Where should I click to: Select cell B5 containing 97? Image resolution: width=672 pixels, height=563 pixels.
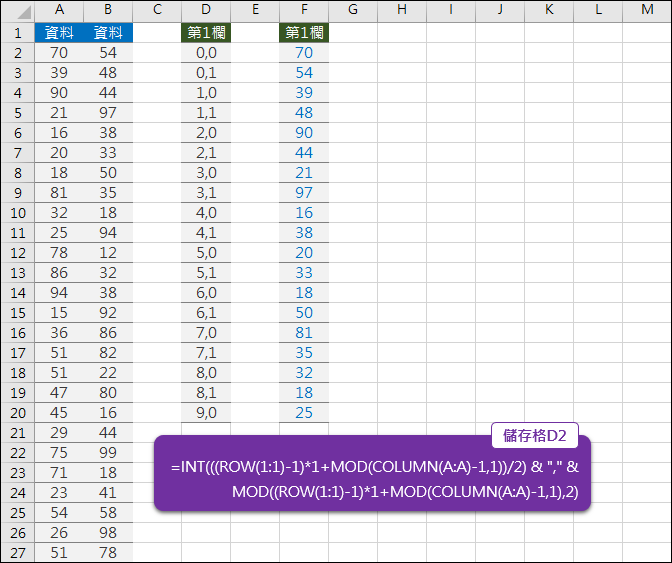[108, 113]
